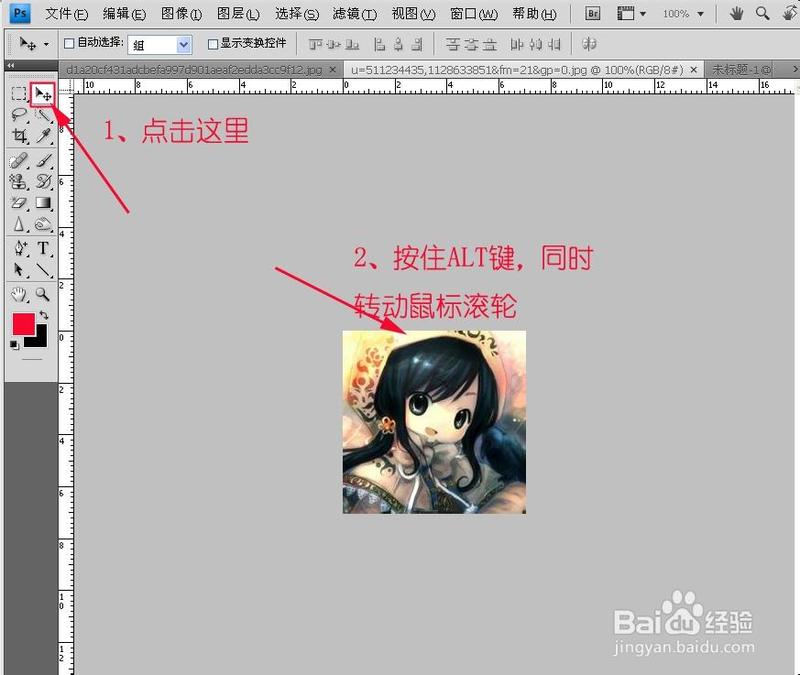Select the Lasso tool
Image resolution: width=800 pixels, height=675 pixels.
[x=19, y=114]
